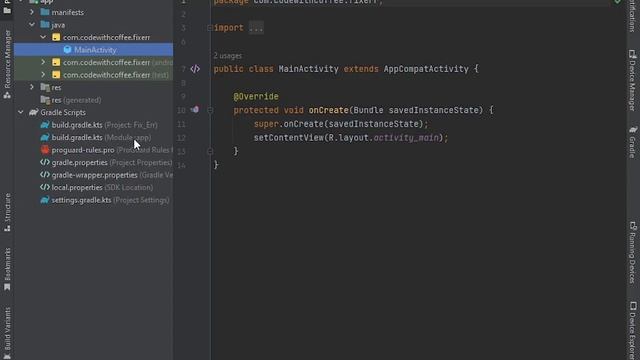
Task: Click the super.onCreate call text
Action: tap(341, 124)
